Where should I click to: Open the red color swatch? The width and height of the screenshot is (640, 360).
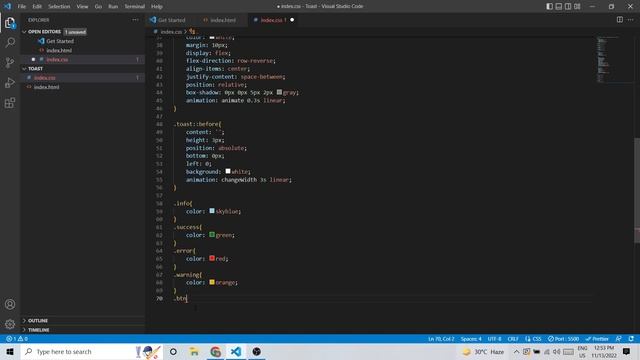(x=212, y=258)
